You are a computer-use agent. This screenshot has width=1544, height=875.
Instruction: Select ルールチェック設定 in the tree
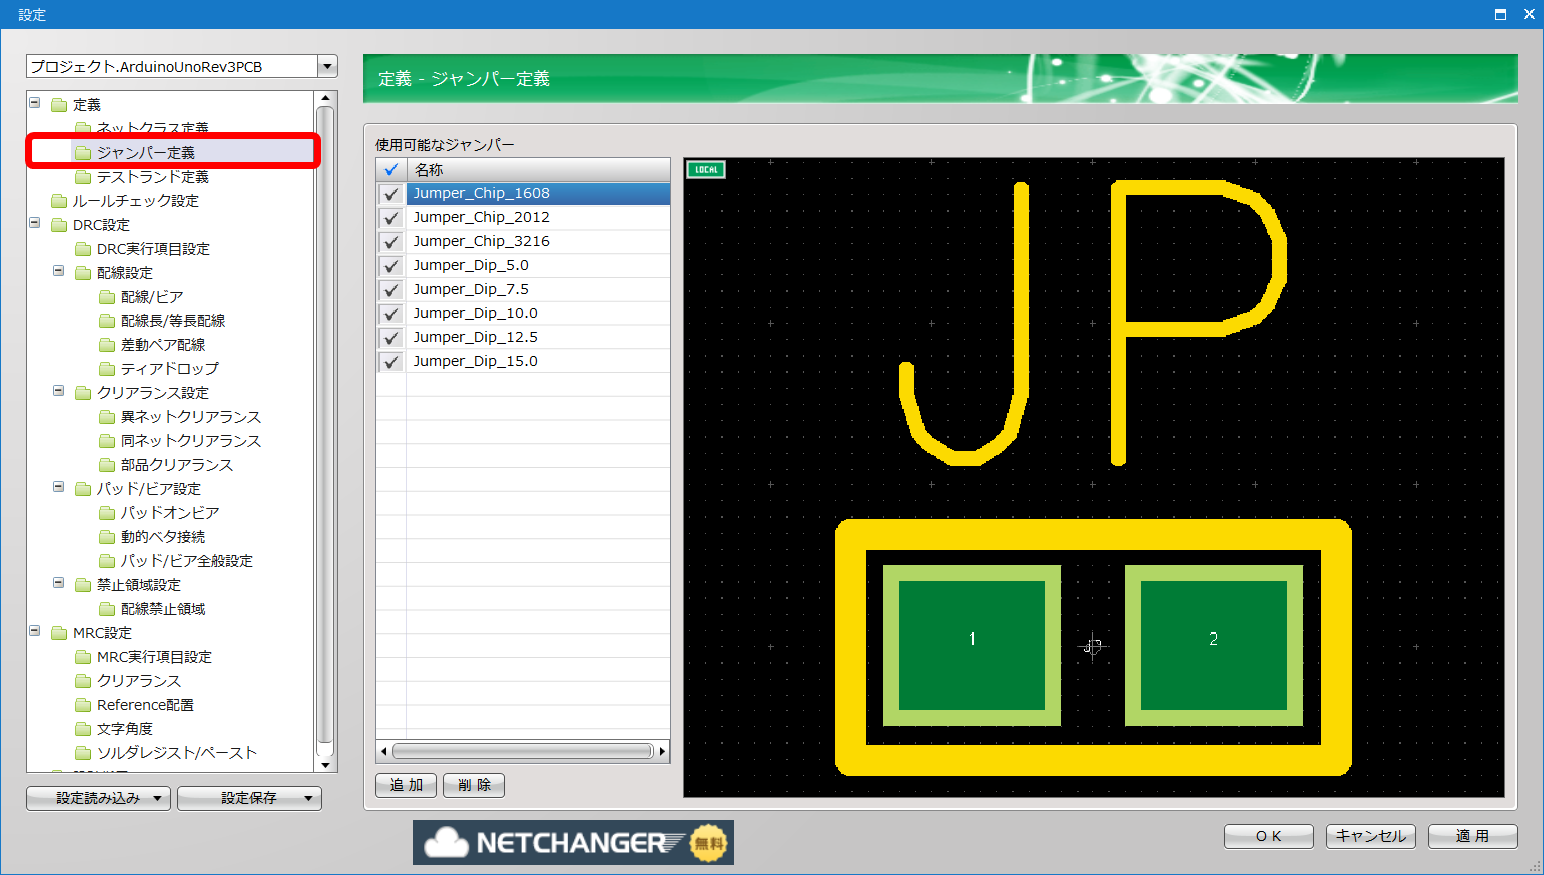click(x=135, y=201)
